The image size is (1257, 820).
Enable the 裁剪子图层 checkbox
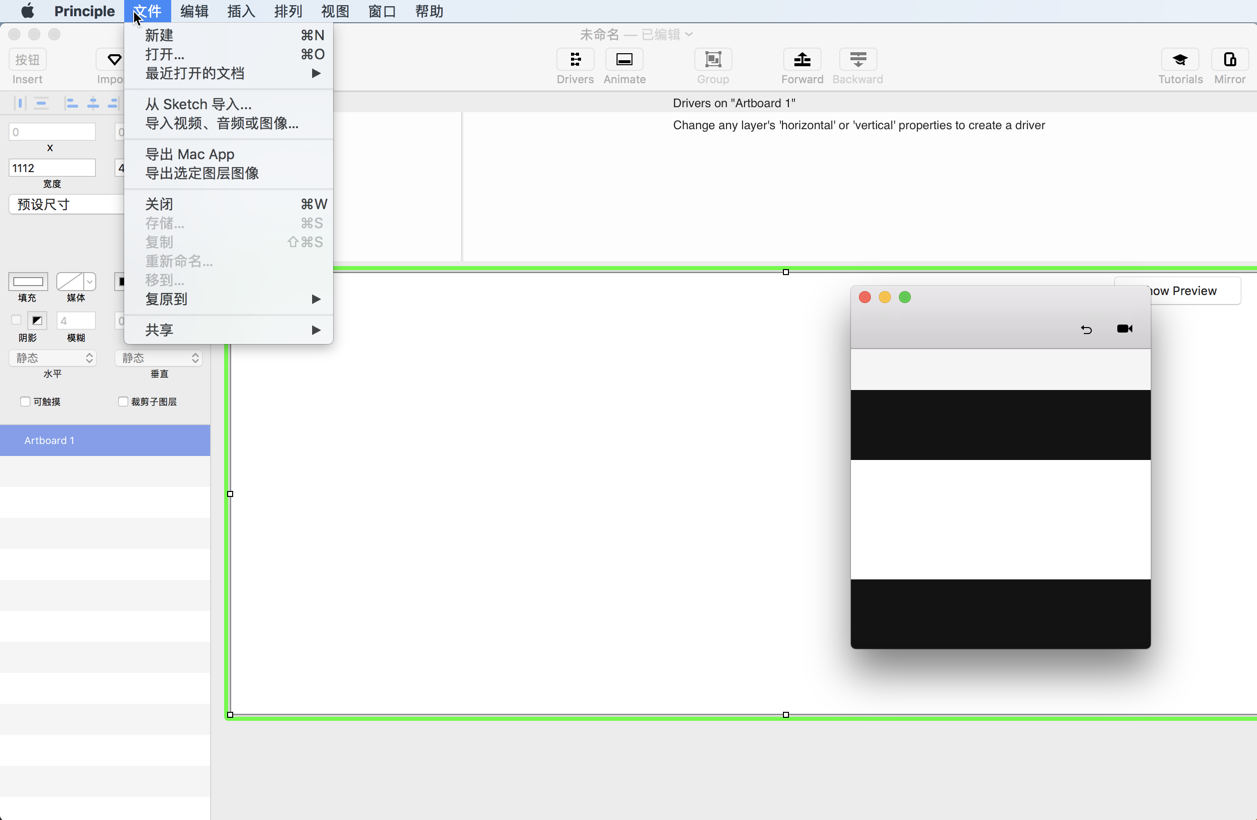coord(122,401)
